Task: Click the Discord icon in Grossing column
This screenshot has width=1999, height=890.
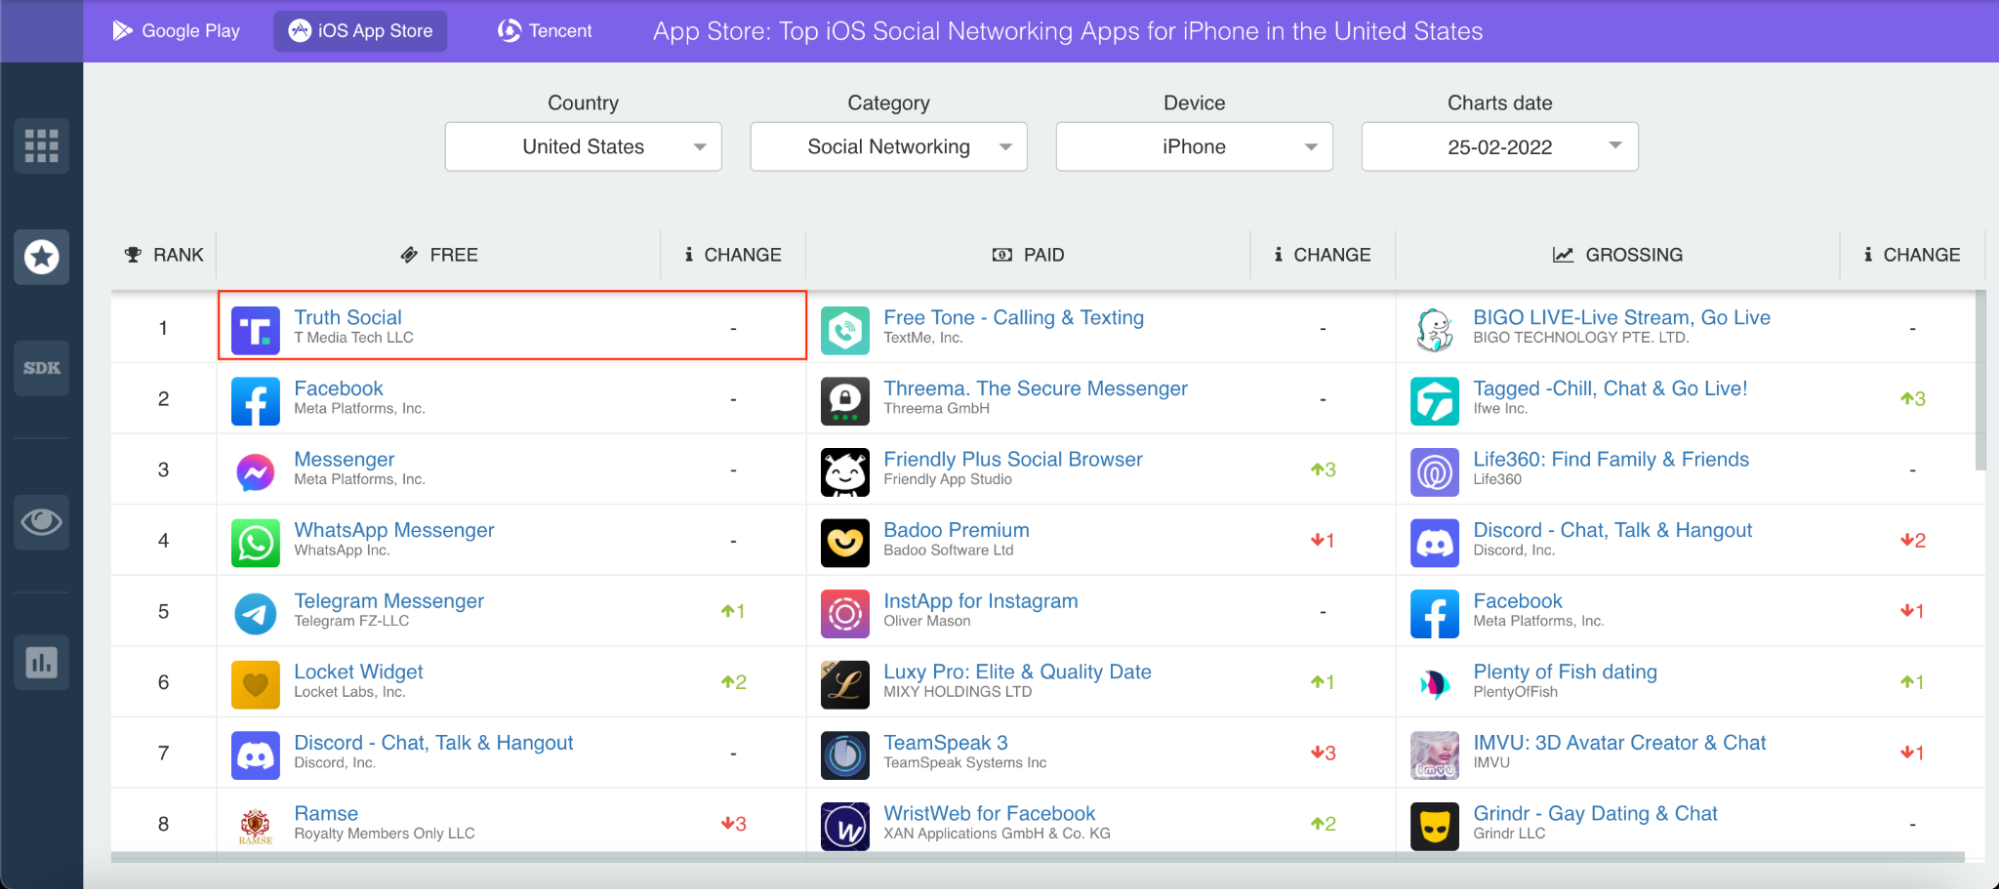Action: coord(1435,543)
